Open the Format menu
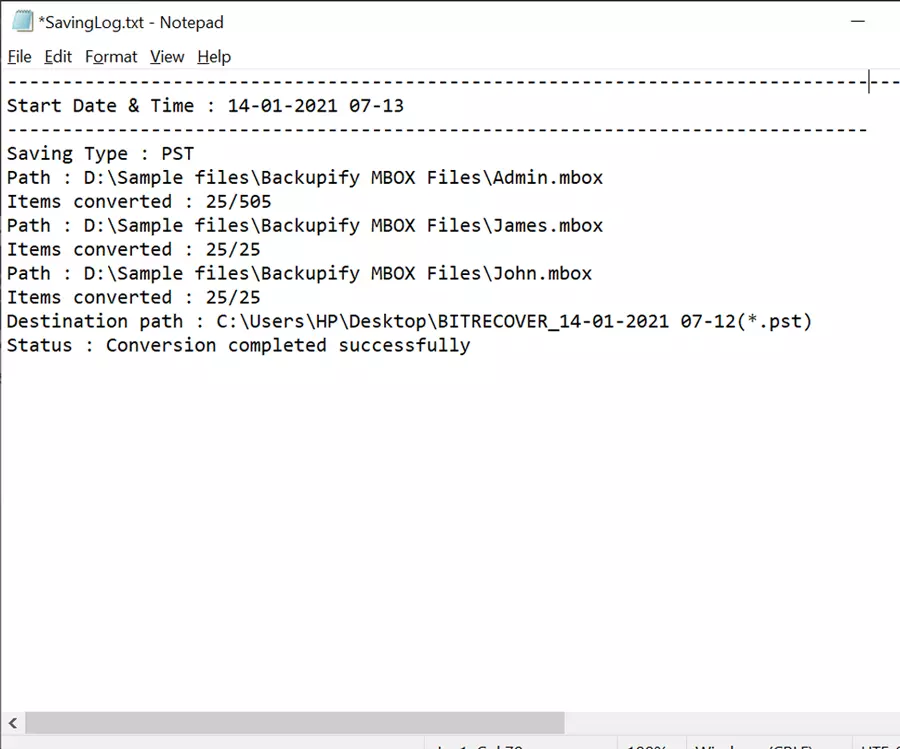 pyautogui.click(x=111, y=57)
